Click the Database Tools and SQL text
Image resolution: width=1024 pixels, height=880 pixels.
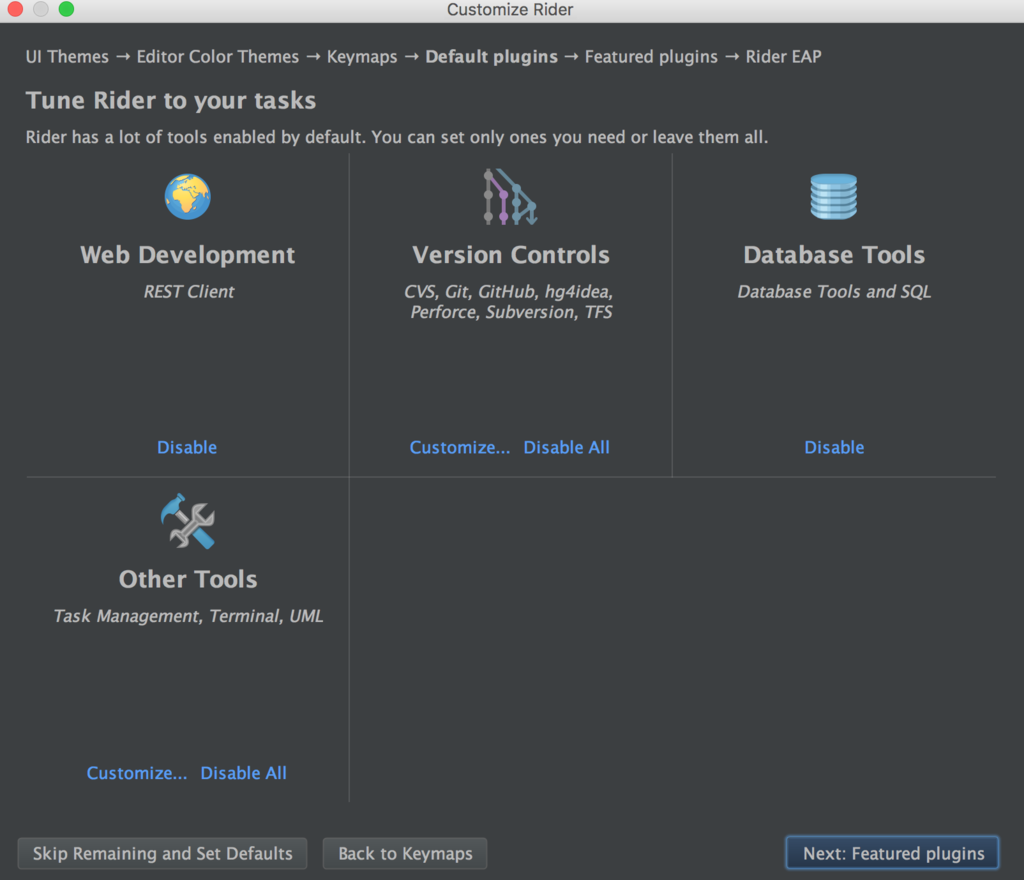tap(834, 291)
